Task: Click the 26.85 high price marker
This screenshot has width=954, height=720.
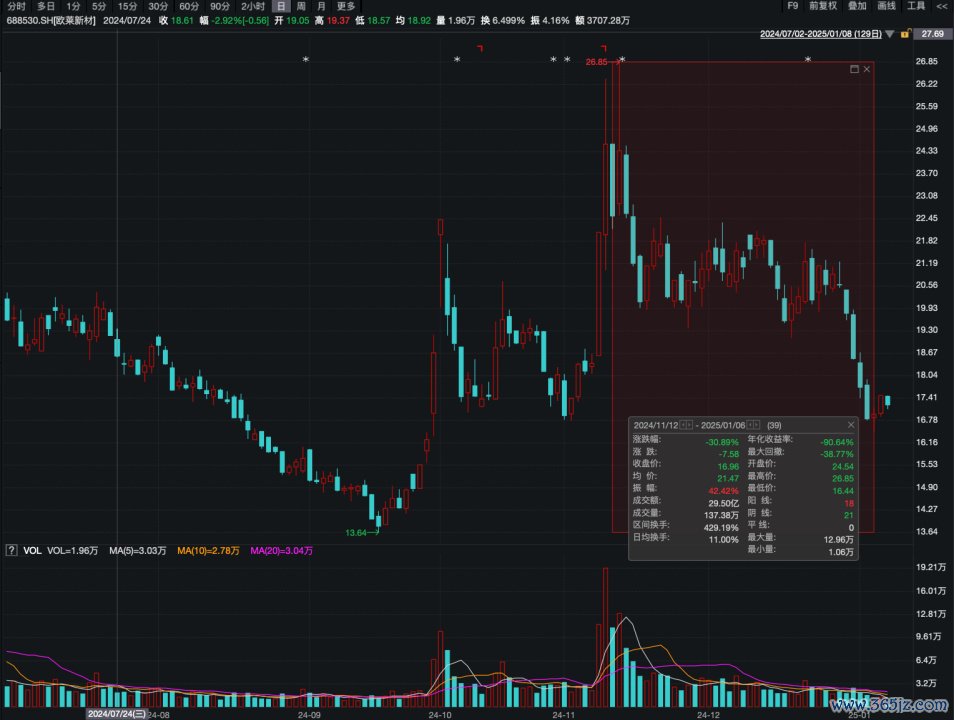Action: click(x=596, y=62)
